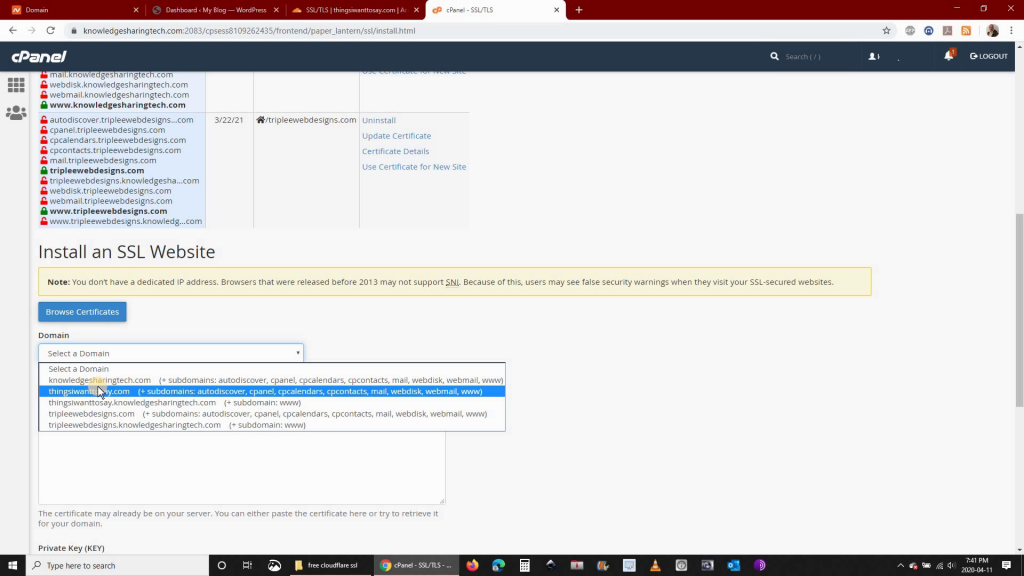The width and height of the screenshot is (1024, 576).
Task: Bookmark this page with the star
Action: (886, 30)
